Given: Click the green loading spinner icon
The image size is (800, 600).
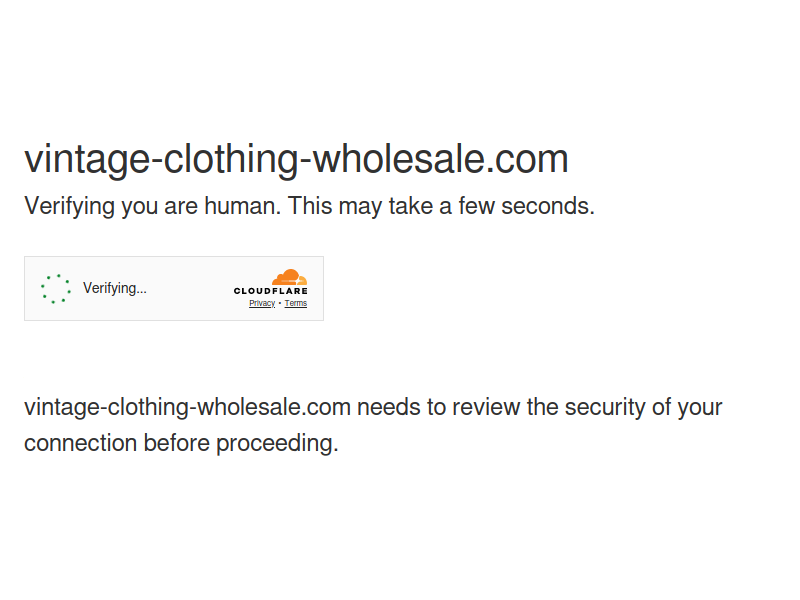Looking at the screenshot, I should pyautogui.click(x=56, y=289).
